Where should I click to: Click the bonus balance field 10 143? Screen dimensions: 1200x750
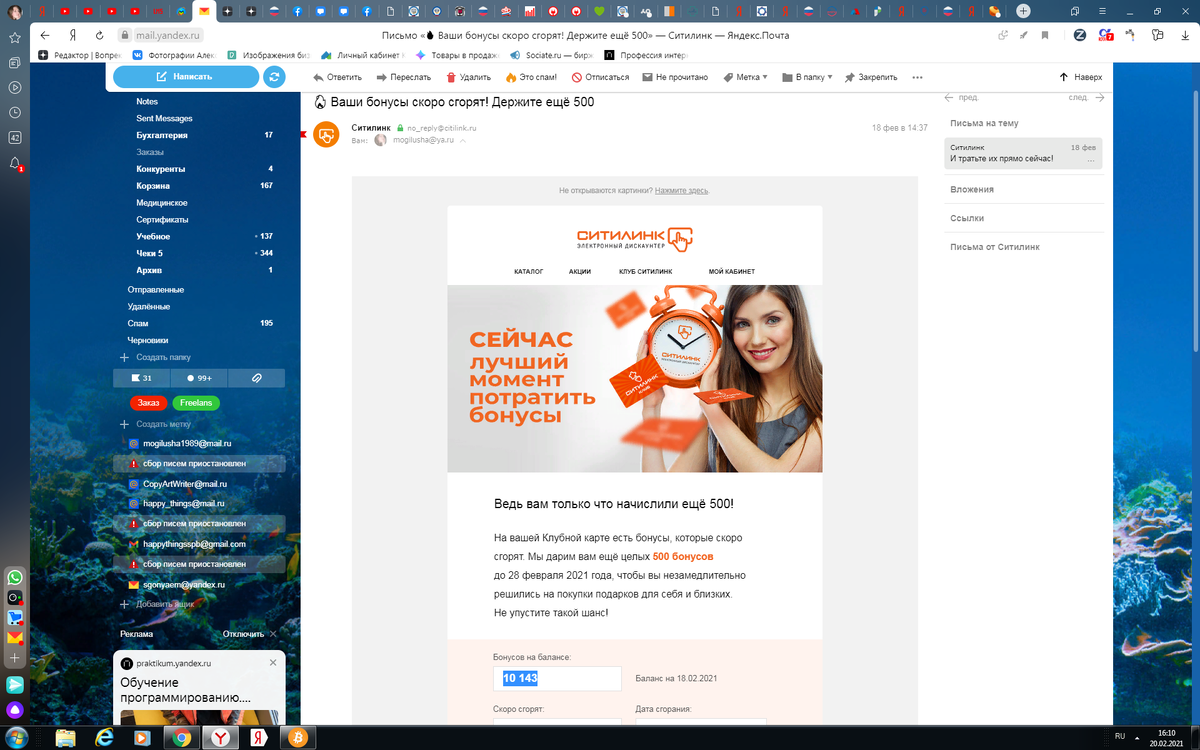557,678
